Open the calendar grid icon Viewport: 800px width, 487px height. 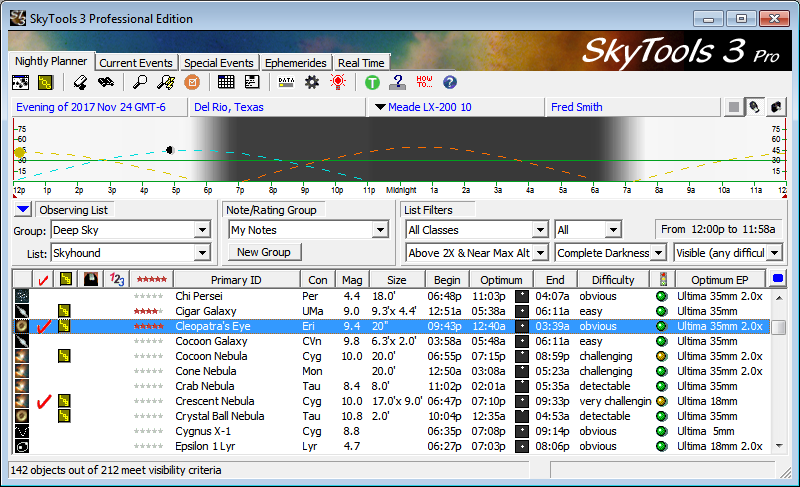pyautogui.click(x=226, y=82)
